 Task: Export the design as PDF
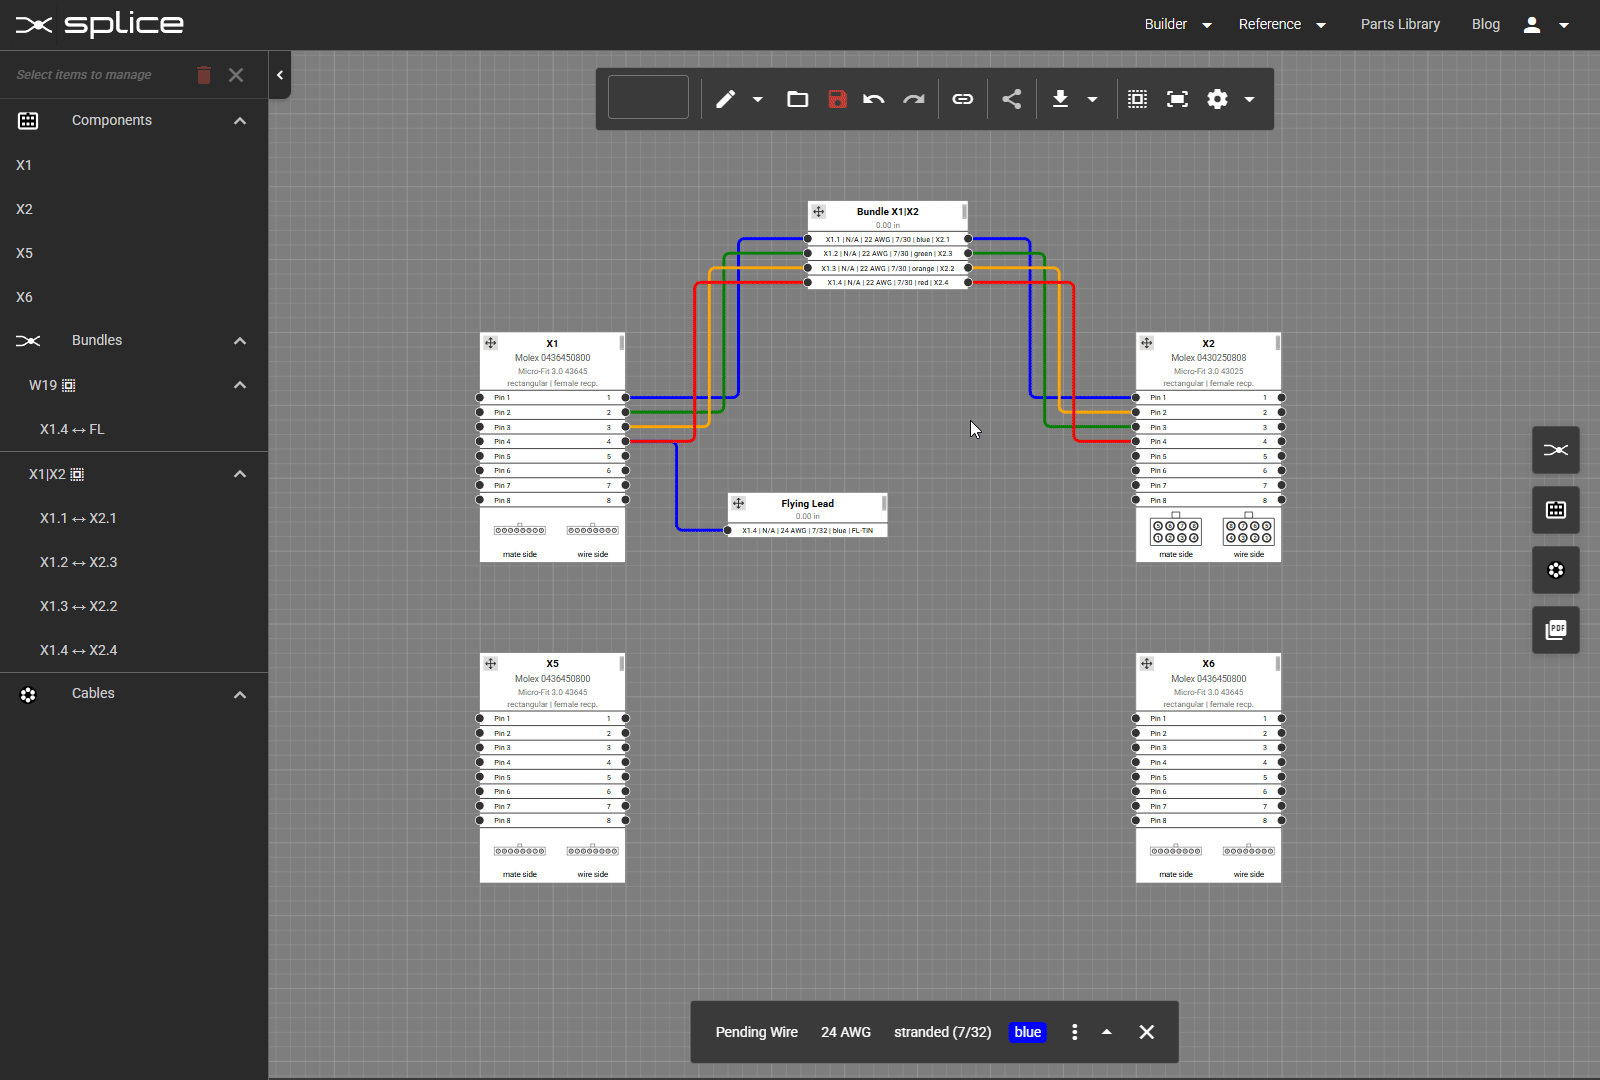1556,629
